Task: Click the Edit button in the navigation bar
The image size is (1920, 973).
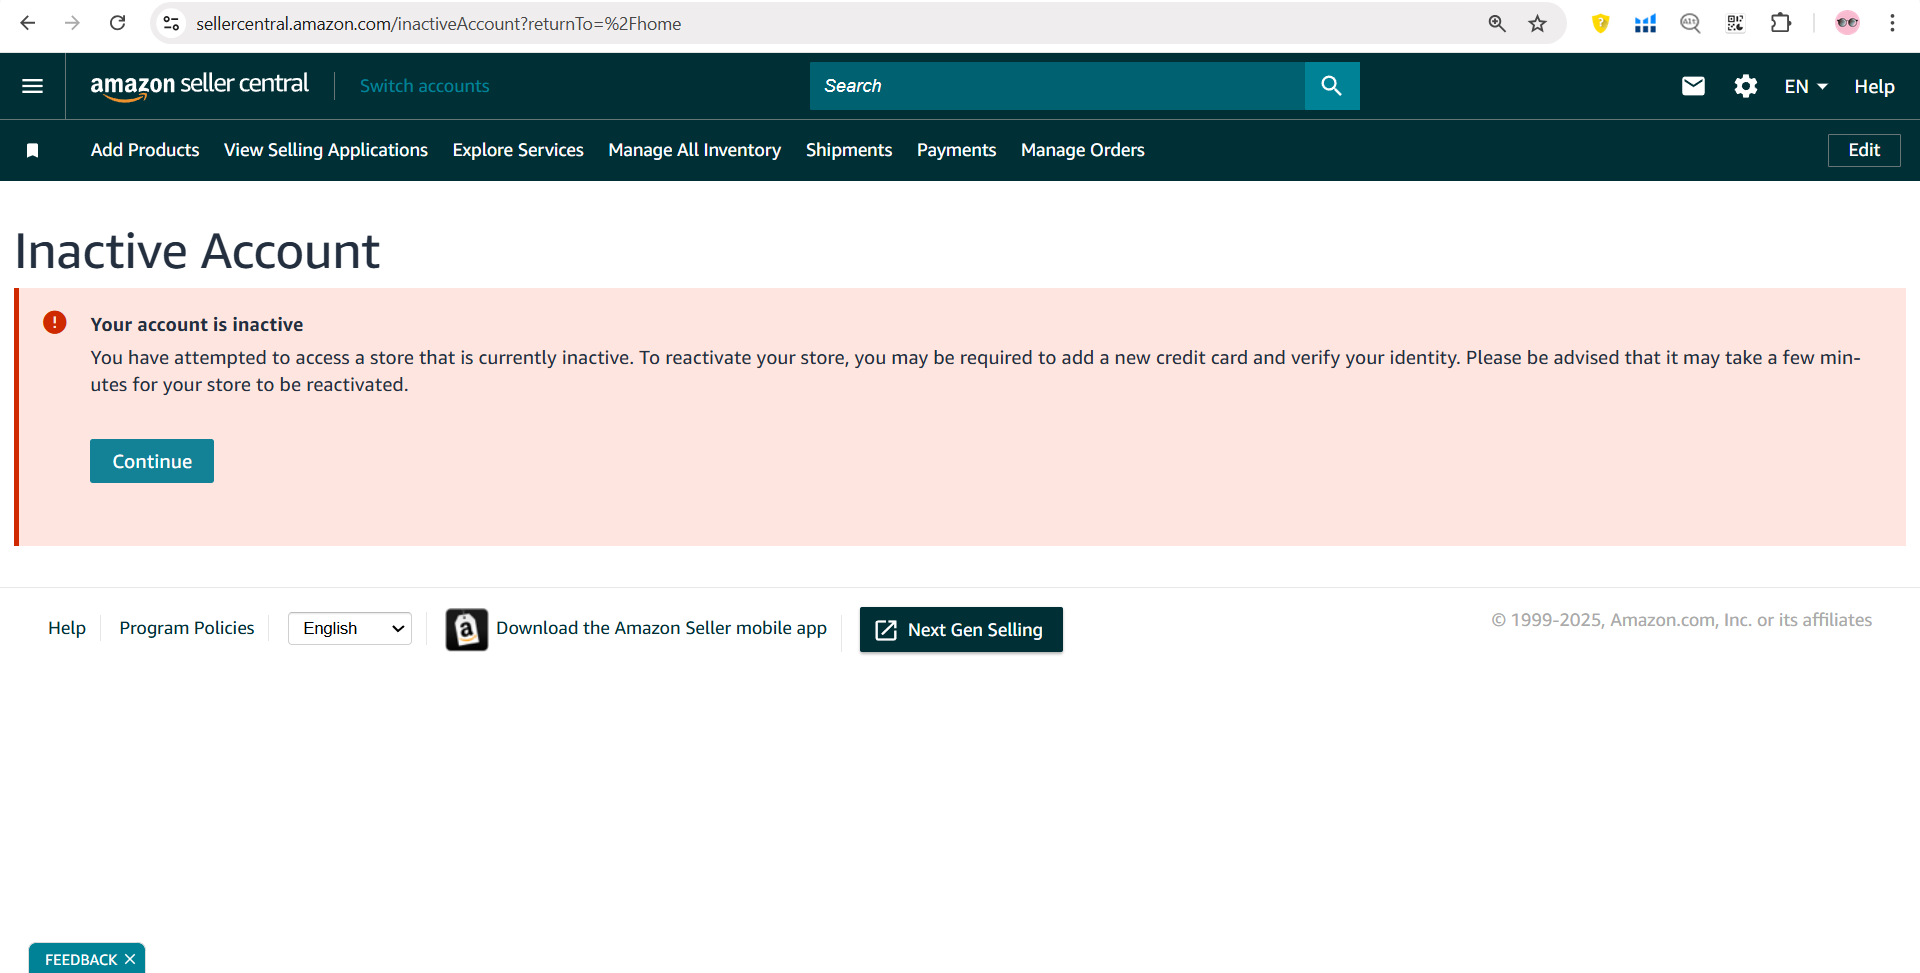Action: pyautogui.click(x=1864, y=150)
